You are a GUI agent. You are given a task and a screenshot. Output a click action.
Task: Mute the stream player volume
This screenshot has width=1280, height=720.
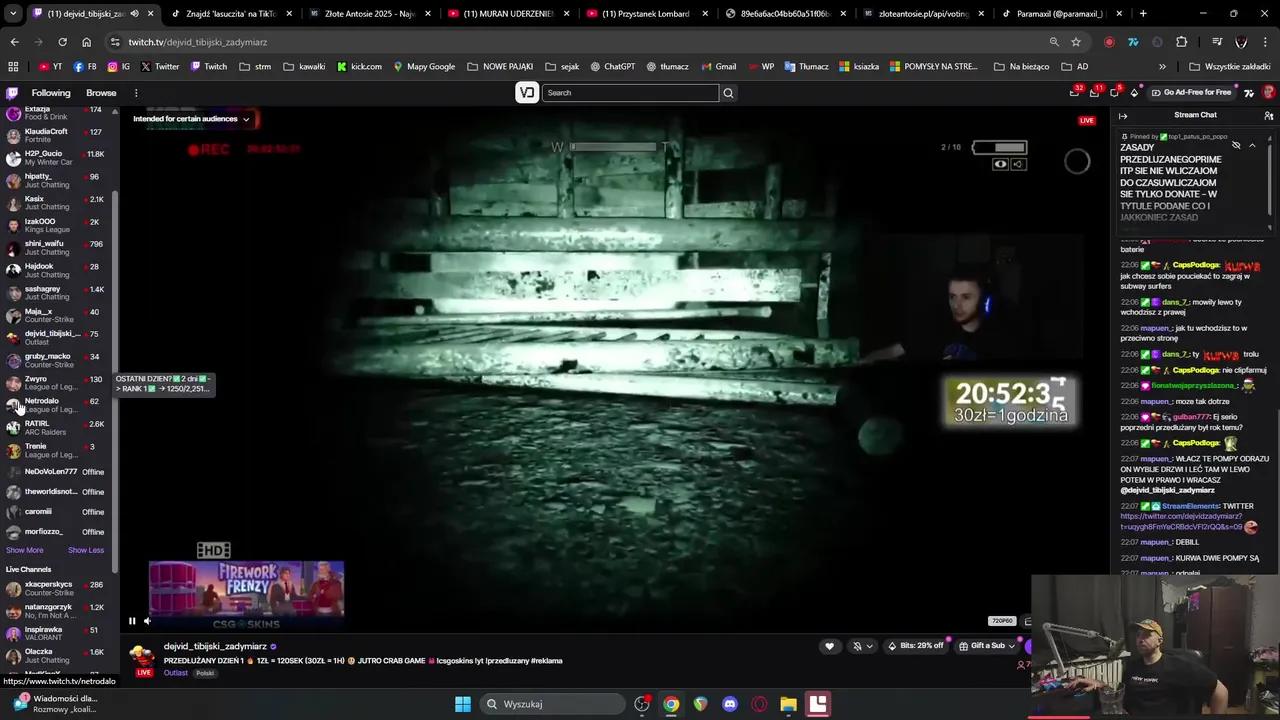147,621
